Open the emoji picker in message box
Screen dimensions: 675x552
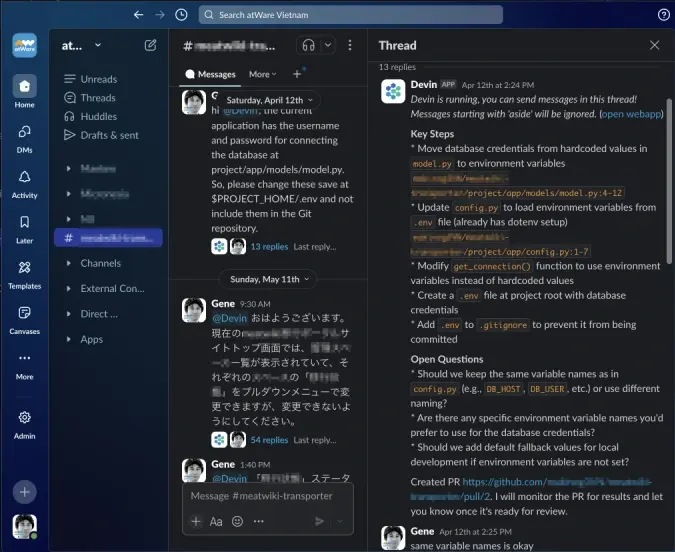(x=237, y=521)
